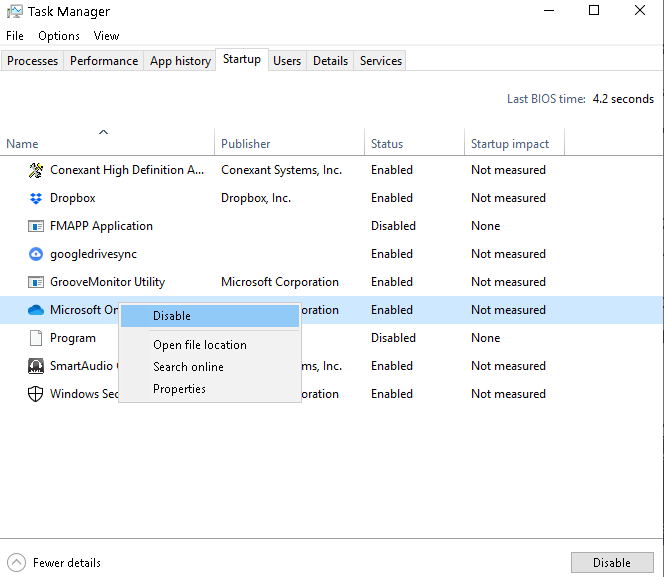Sort by Status column header
Screen dimensions: 664x577
tap(387, 144)
